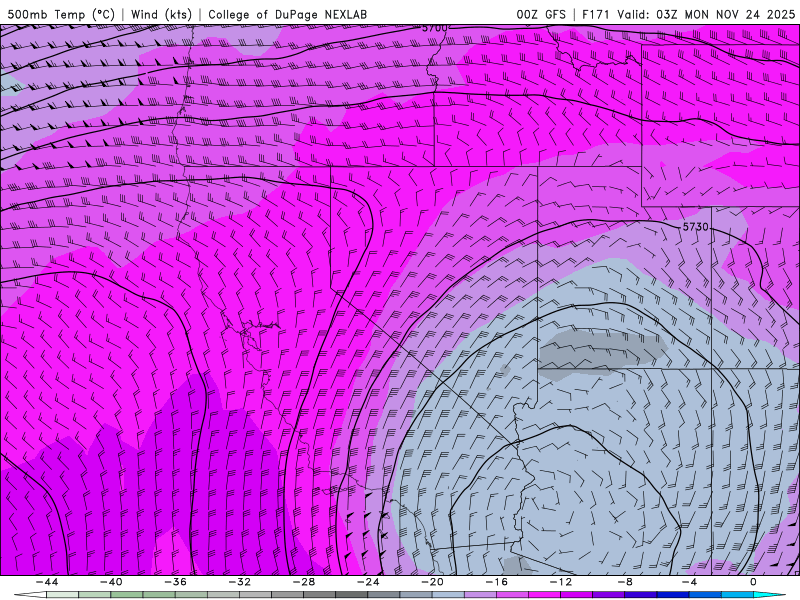Click the "Wind (kts)" header label
Screen dimensions: 800x600
tap(161, 14)
